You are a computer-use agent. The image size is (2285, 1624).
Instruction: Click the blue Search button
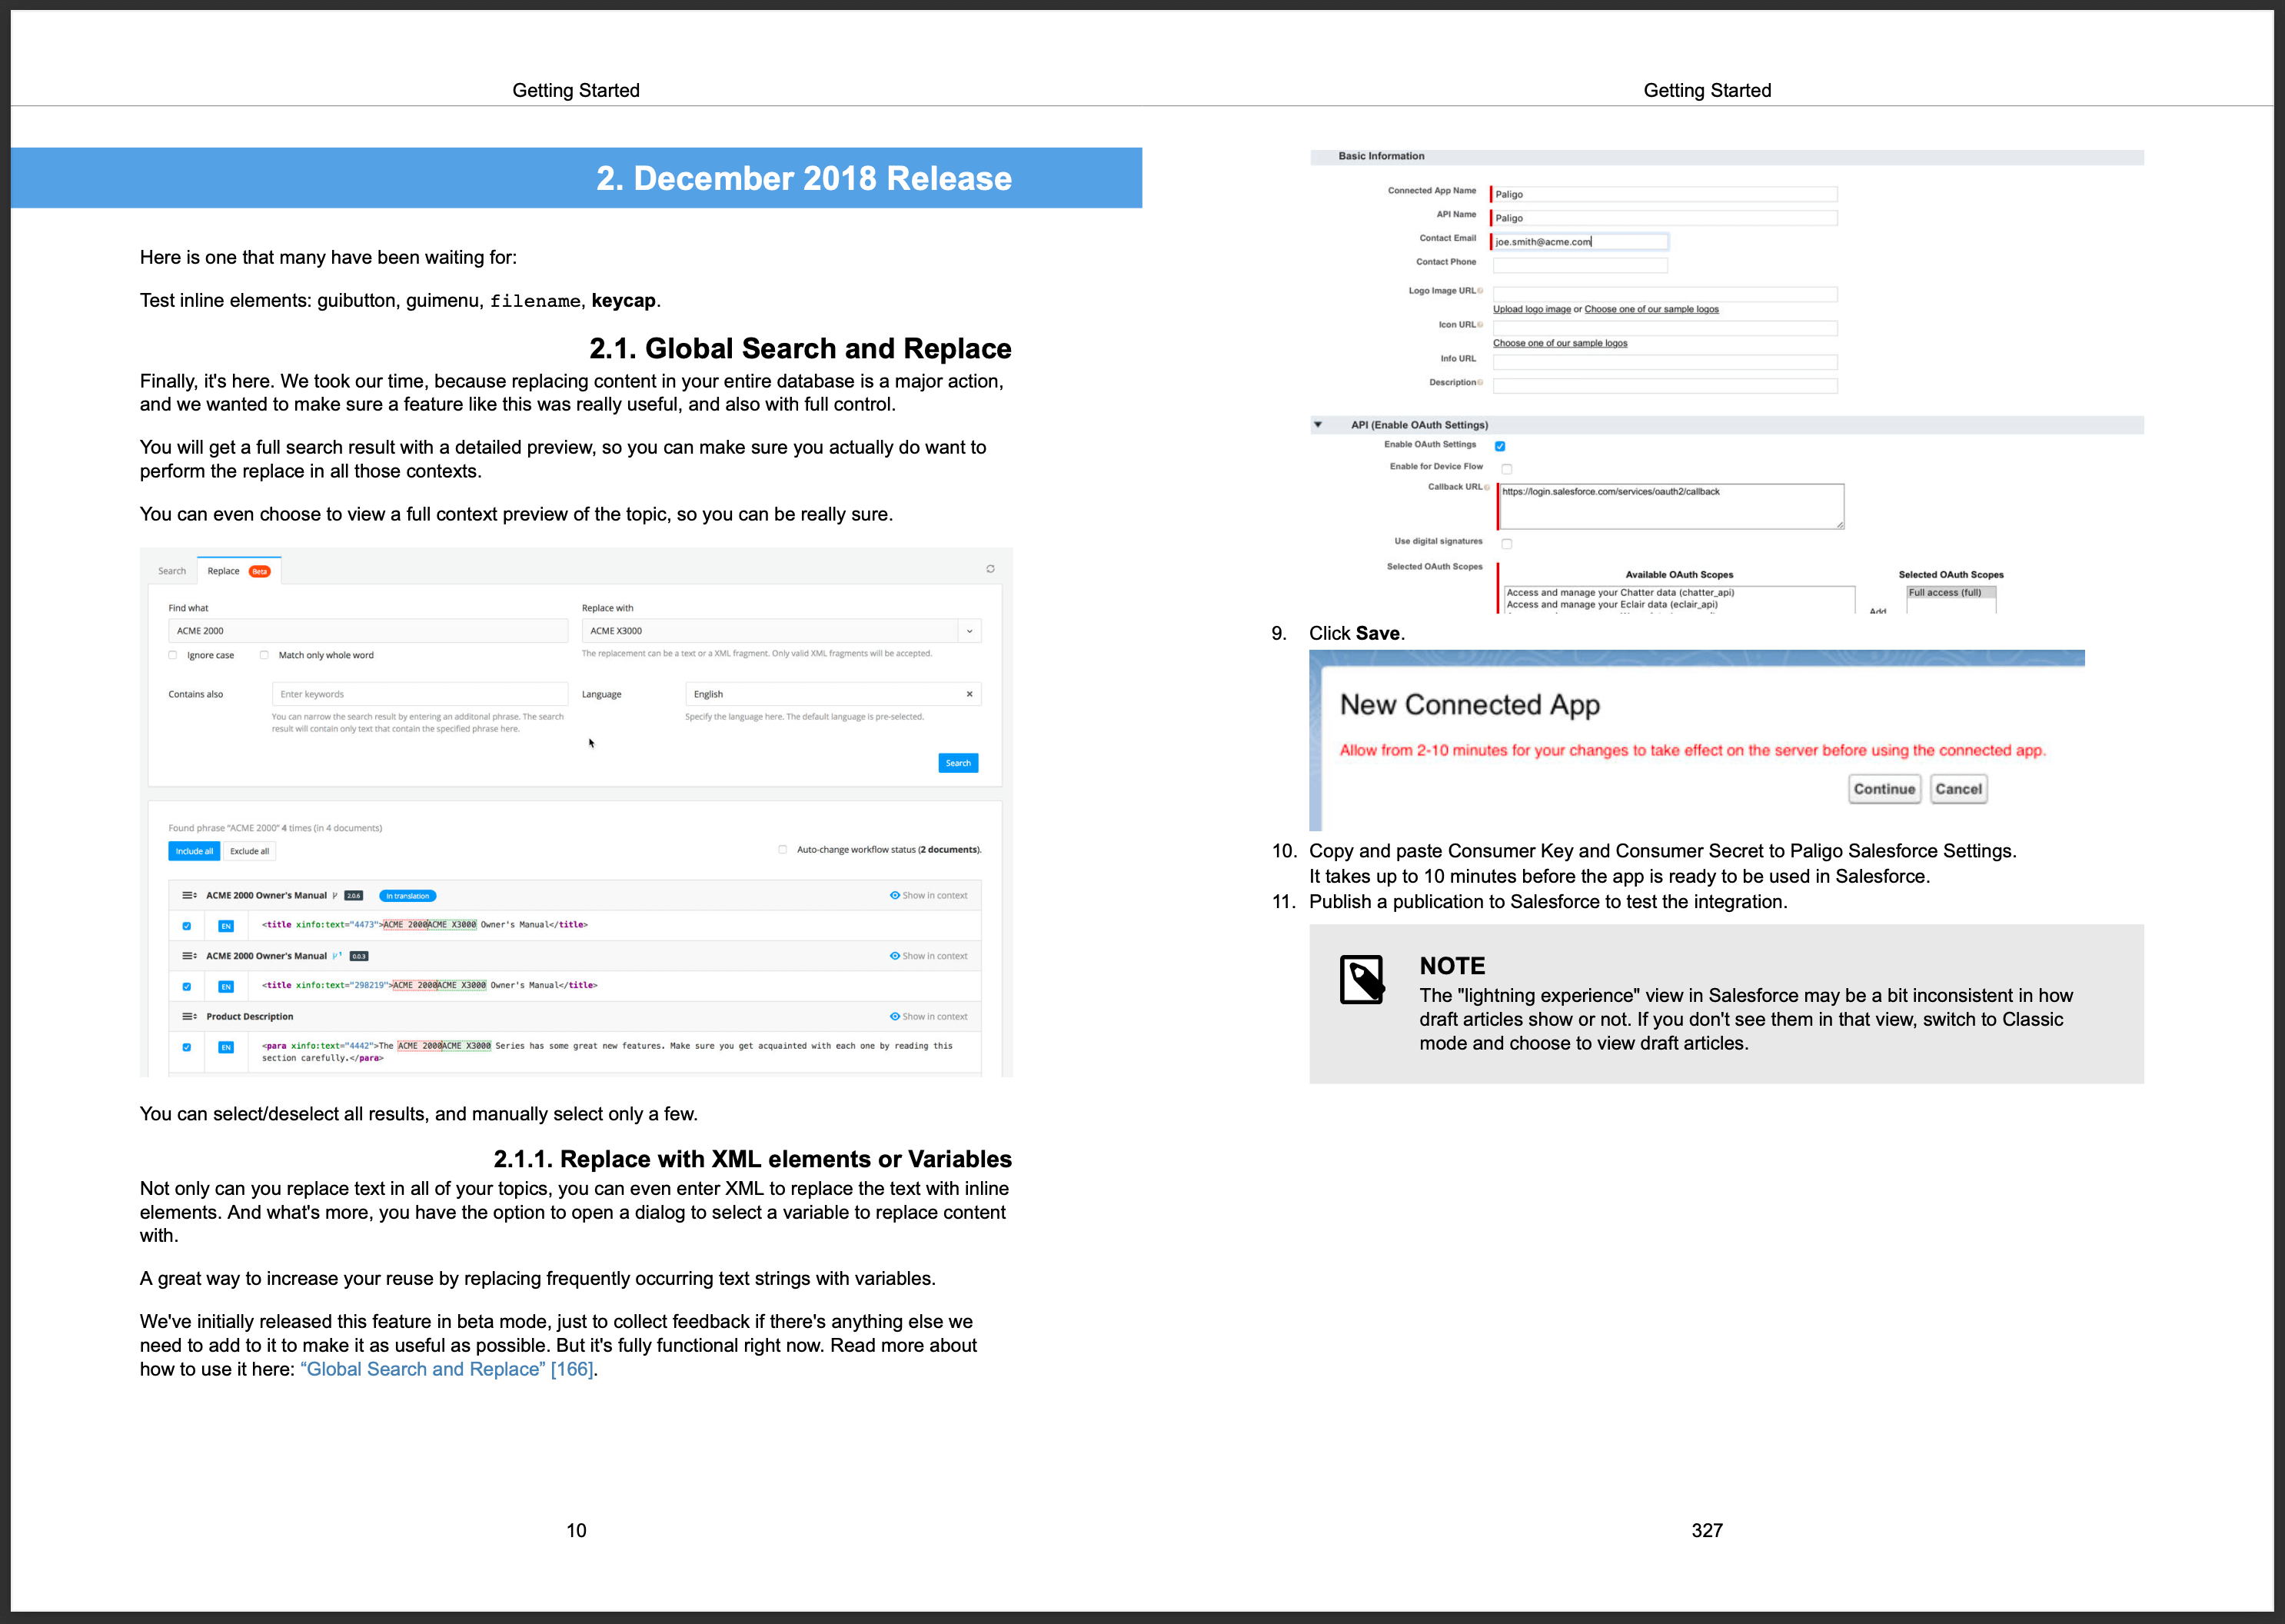(x=957, y=763)
